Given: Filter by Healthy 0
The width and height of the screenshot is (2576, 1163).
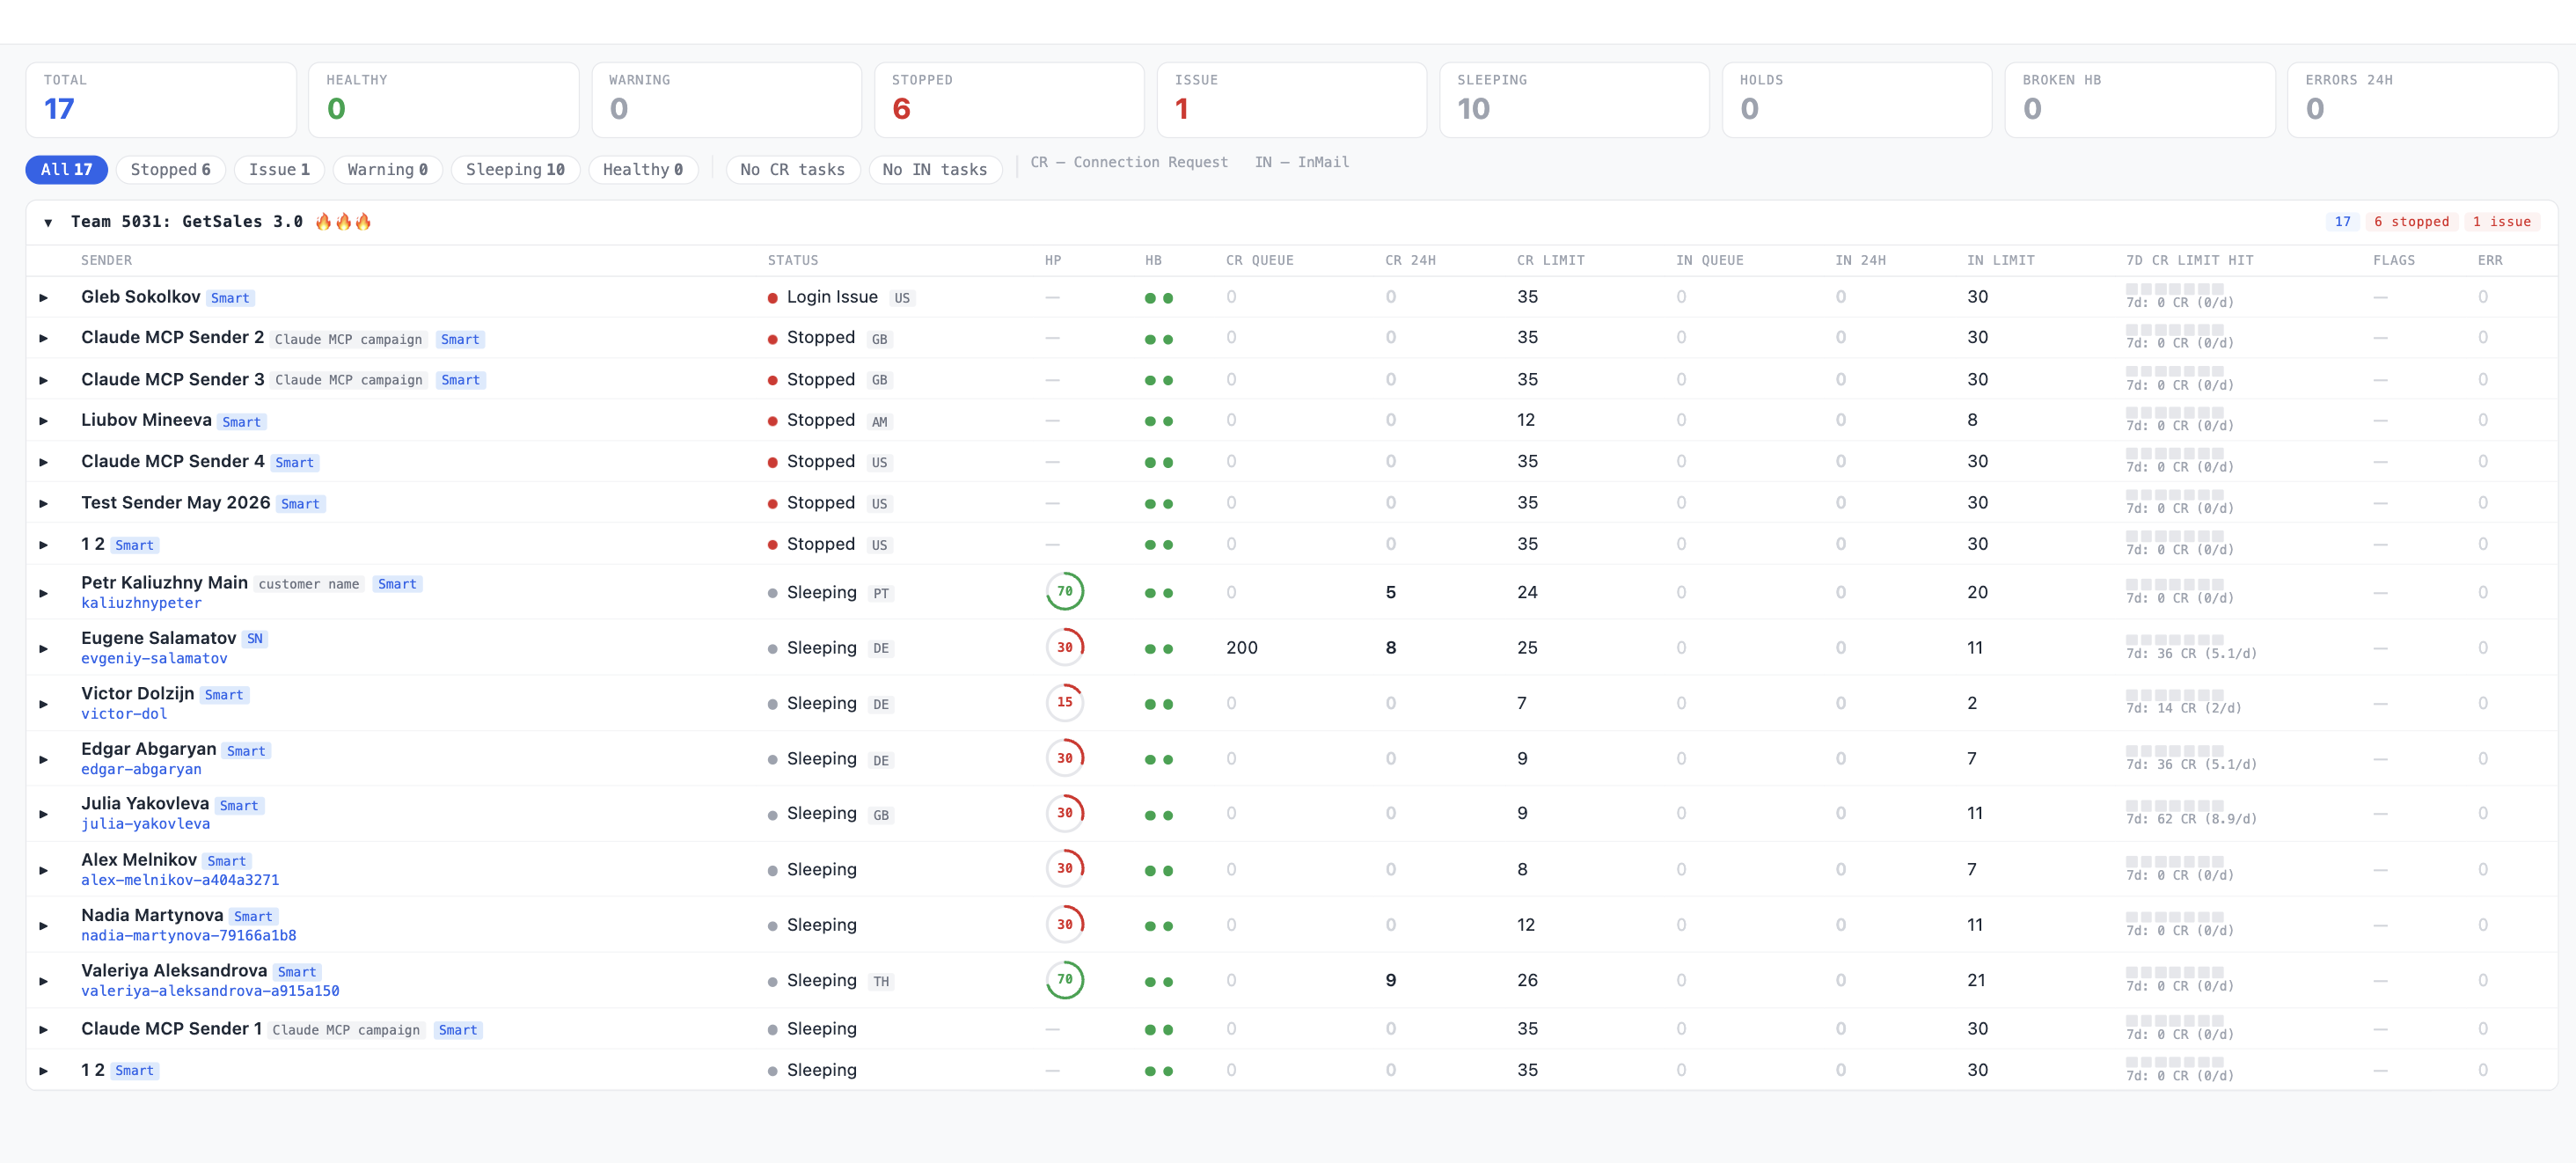Looking at the screenshot, I should pyautogui.click(x=643, y=170).
